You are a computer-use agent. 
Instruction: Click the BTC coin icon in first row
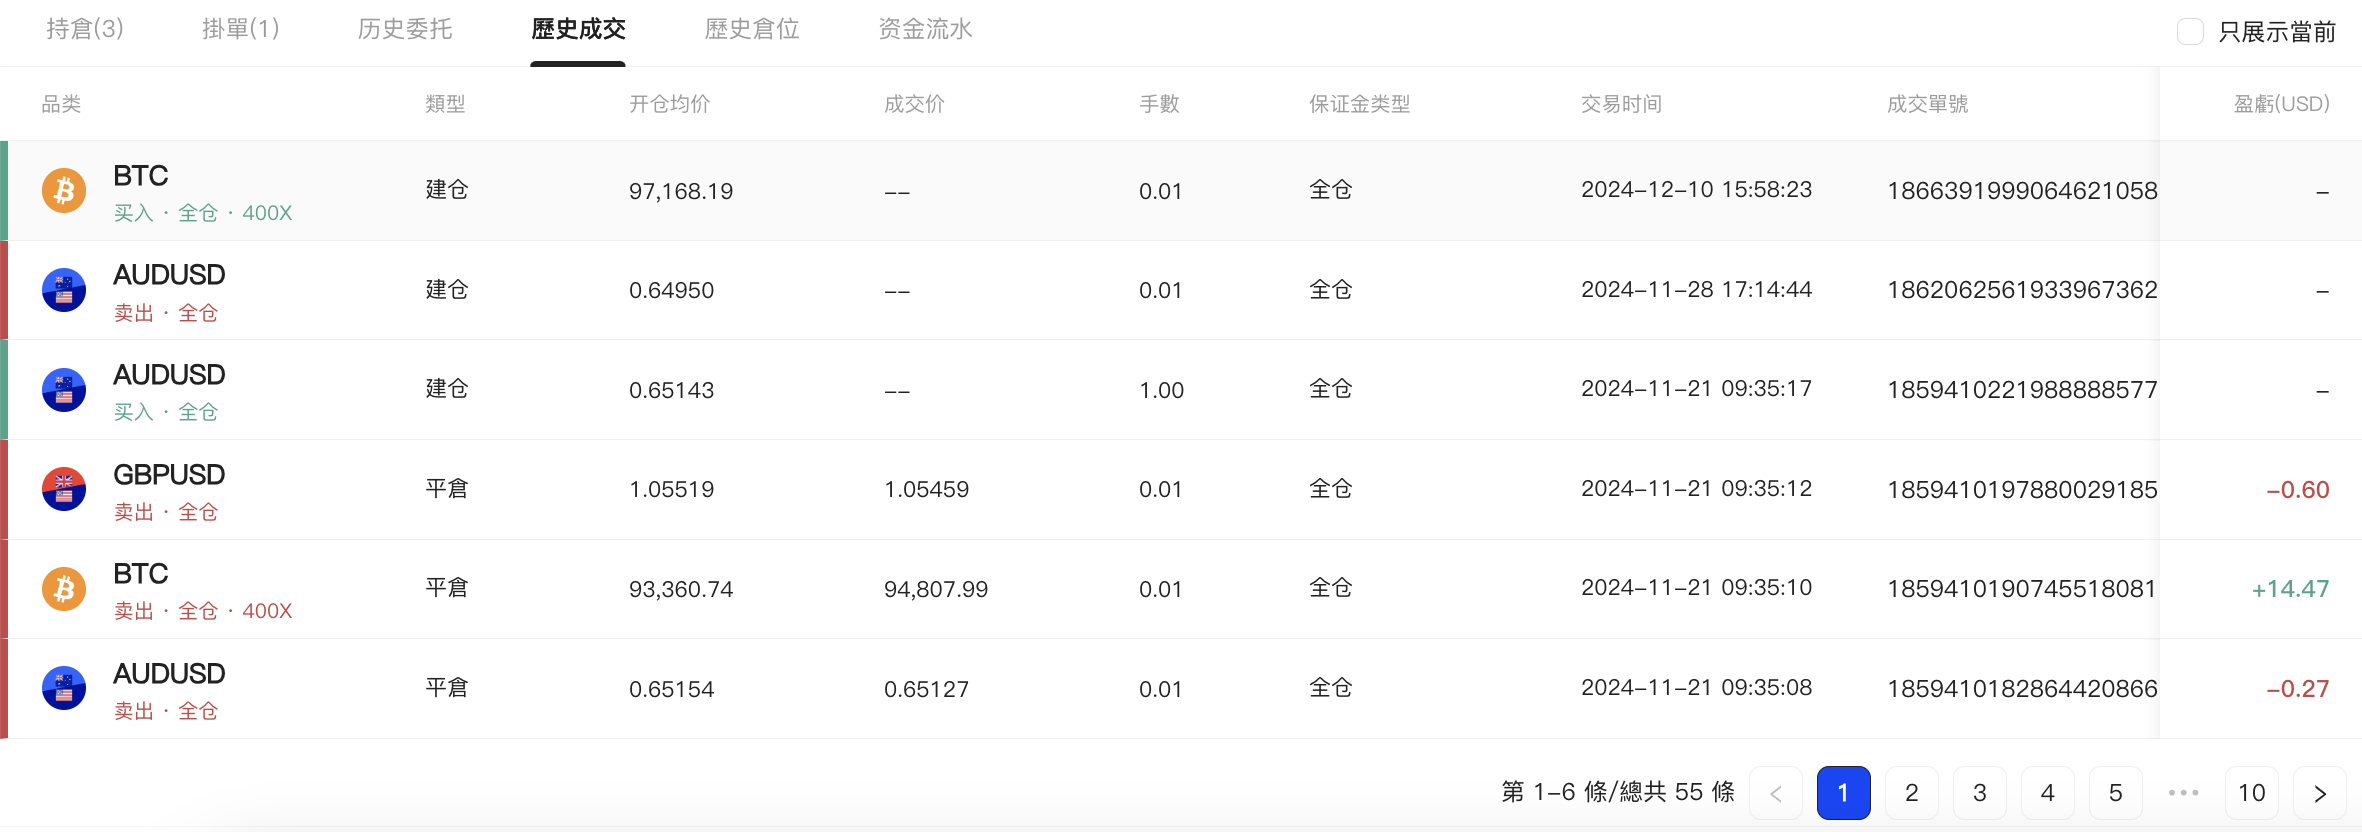(64, 190)
